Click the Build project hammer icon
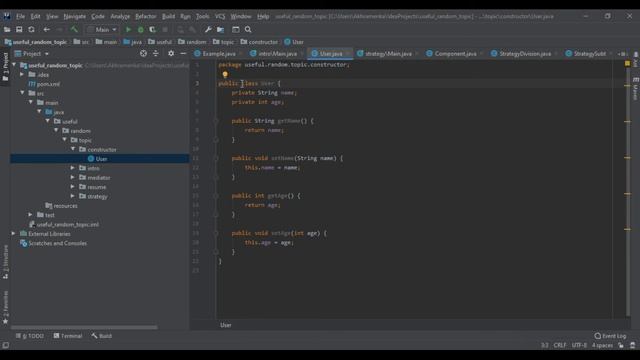Image resolution: width=640 pixels, height=360 pixels. 74,30
